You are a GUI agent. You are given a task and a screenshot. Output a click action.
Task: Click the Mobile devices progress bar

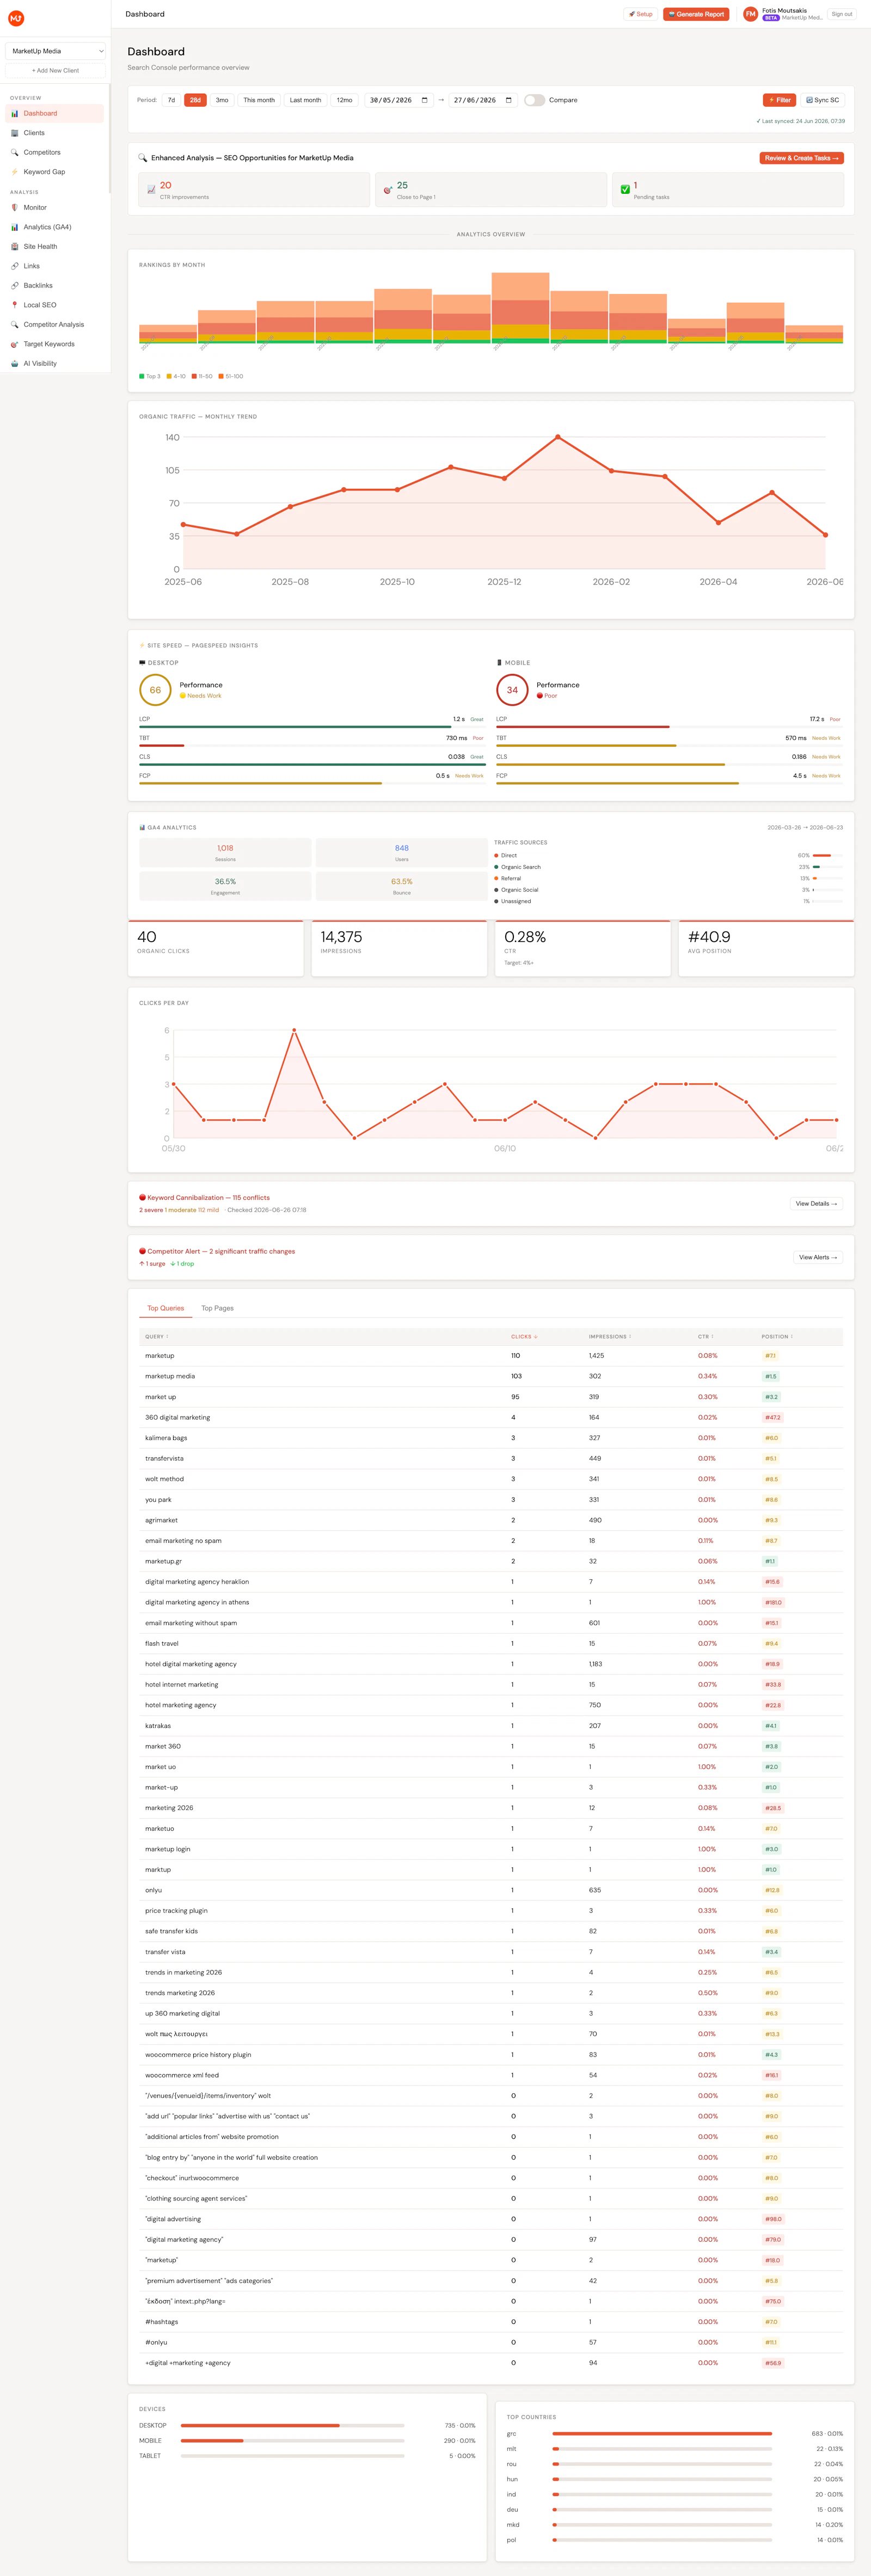pos(293,2440)
